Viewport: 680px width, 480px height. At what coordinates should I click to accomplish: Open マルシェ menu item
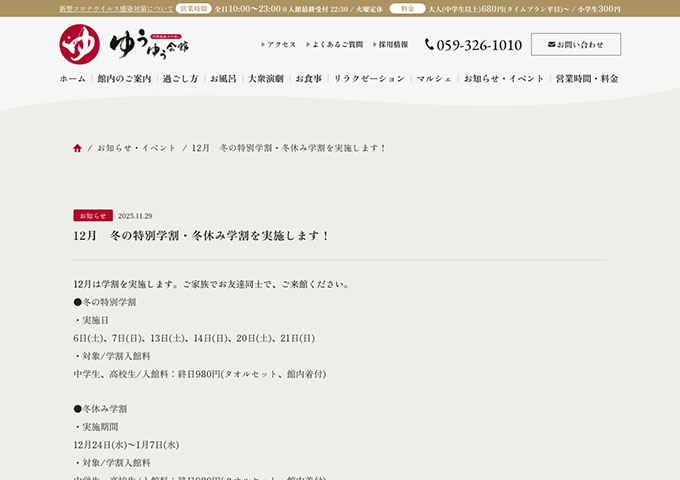click(434, 78)
